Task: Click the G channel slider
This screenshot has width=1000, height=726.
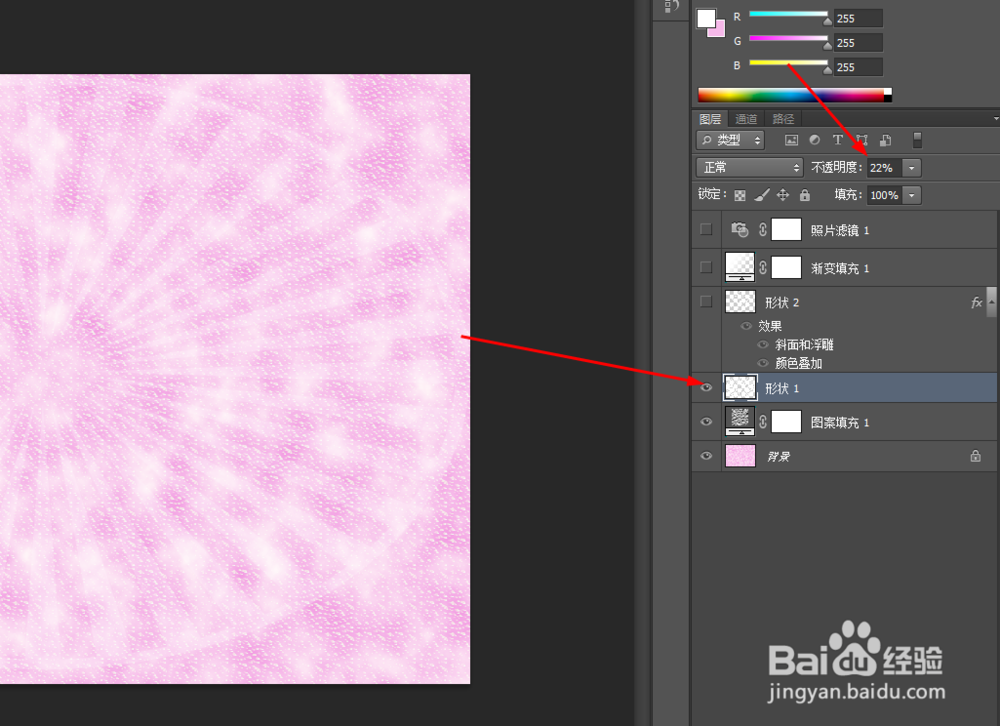Action: pyautogui.click(x=788, y=38)
